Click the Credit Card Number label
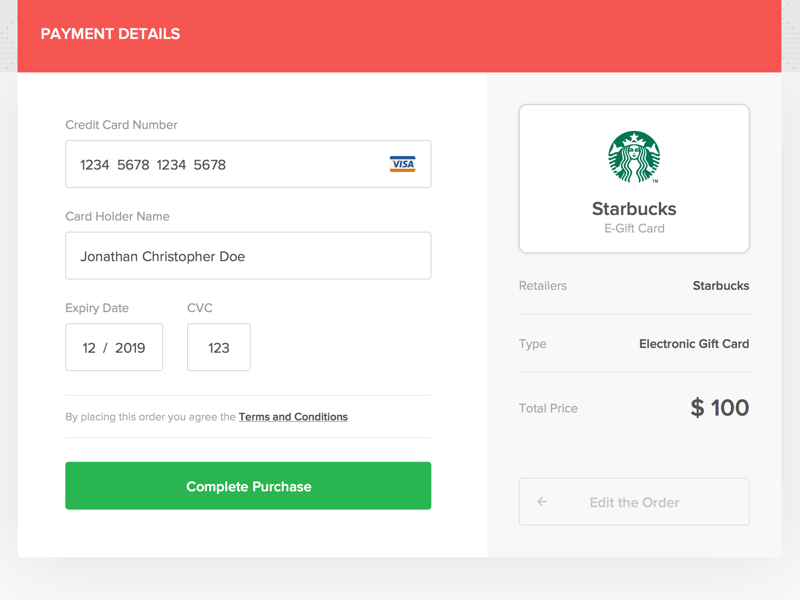The image size is (800, 600). pyautogui.click(x=121, y=125)
